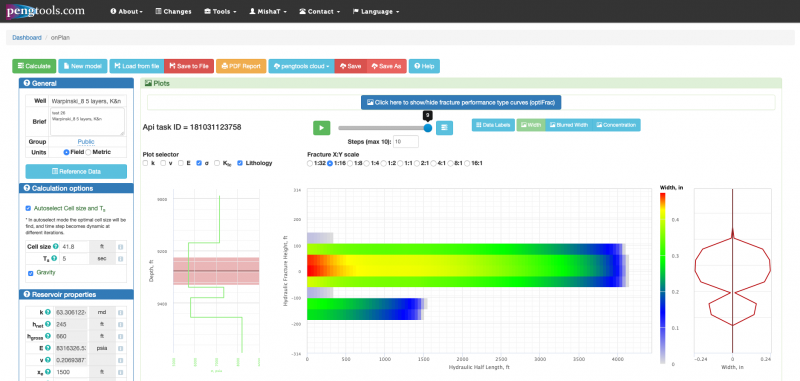
Task: Expand the Tools menu in navbar
Action: pyautogui.click(x=220, y=11)
